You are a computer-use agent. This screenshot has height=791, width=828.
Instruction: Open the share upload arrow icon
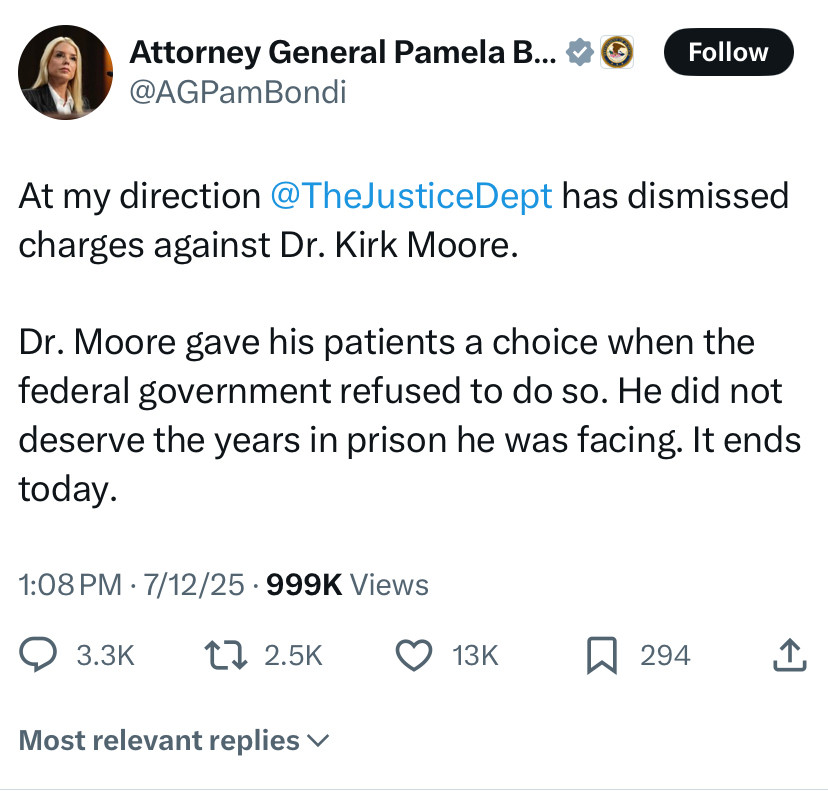point(790,655)
